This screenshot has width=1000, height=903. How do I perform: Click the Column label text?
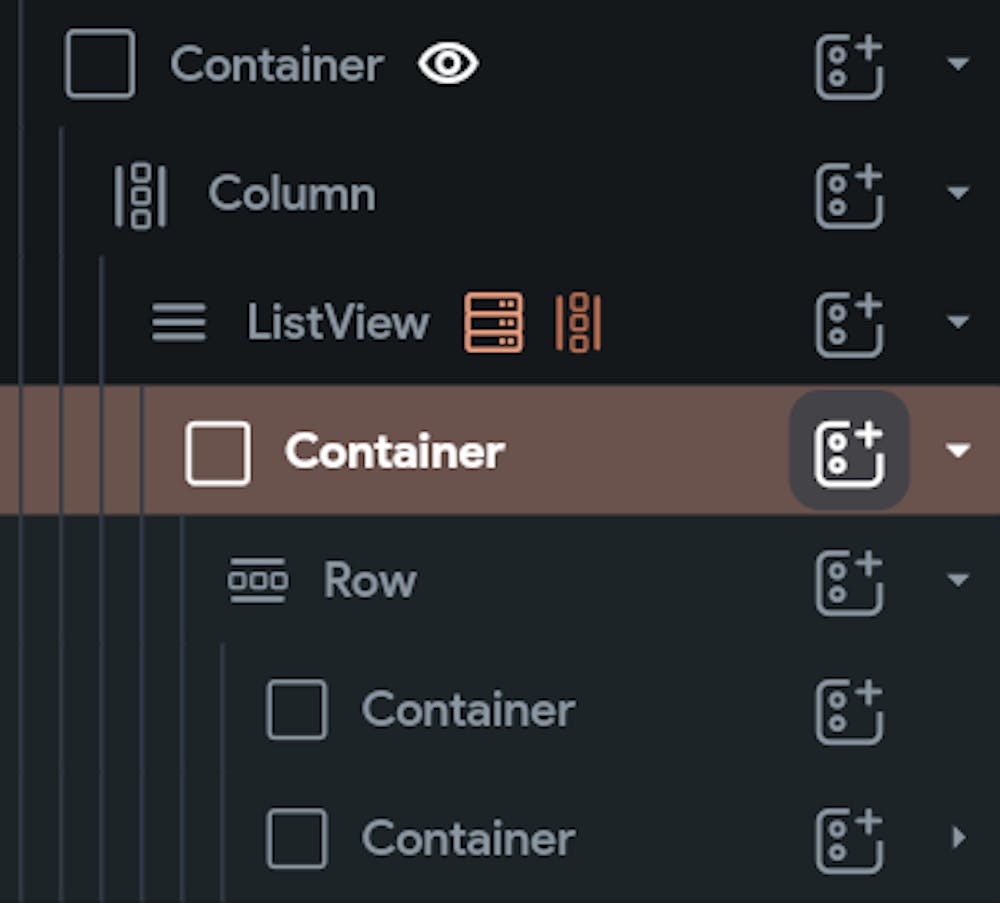pyautogui.click(x=291, y=194)
